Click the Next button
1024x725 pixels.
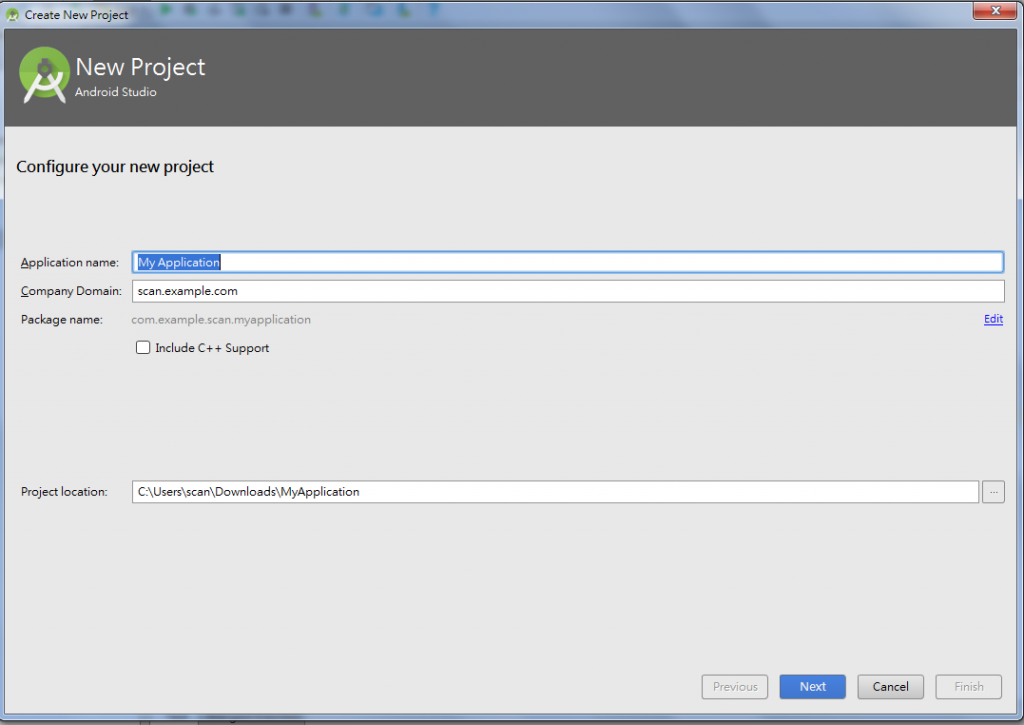click(x=812, y=686)
